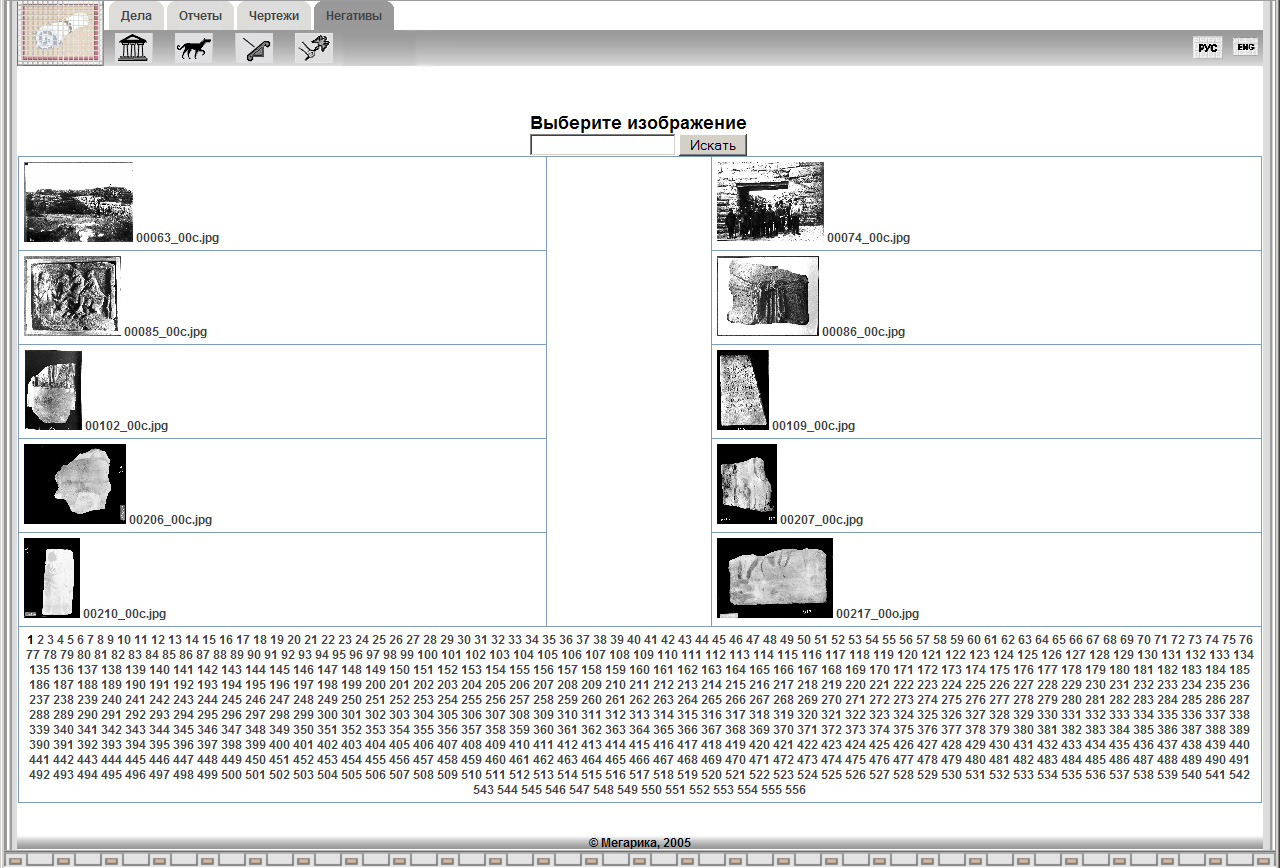Click the hand holding plant icon
The width and height of the screenshot is (1280, 868).
313,48
